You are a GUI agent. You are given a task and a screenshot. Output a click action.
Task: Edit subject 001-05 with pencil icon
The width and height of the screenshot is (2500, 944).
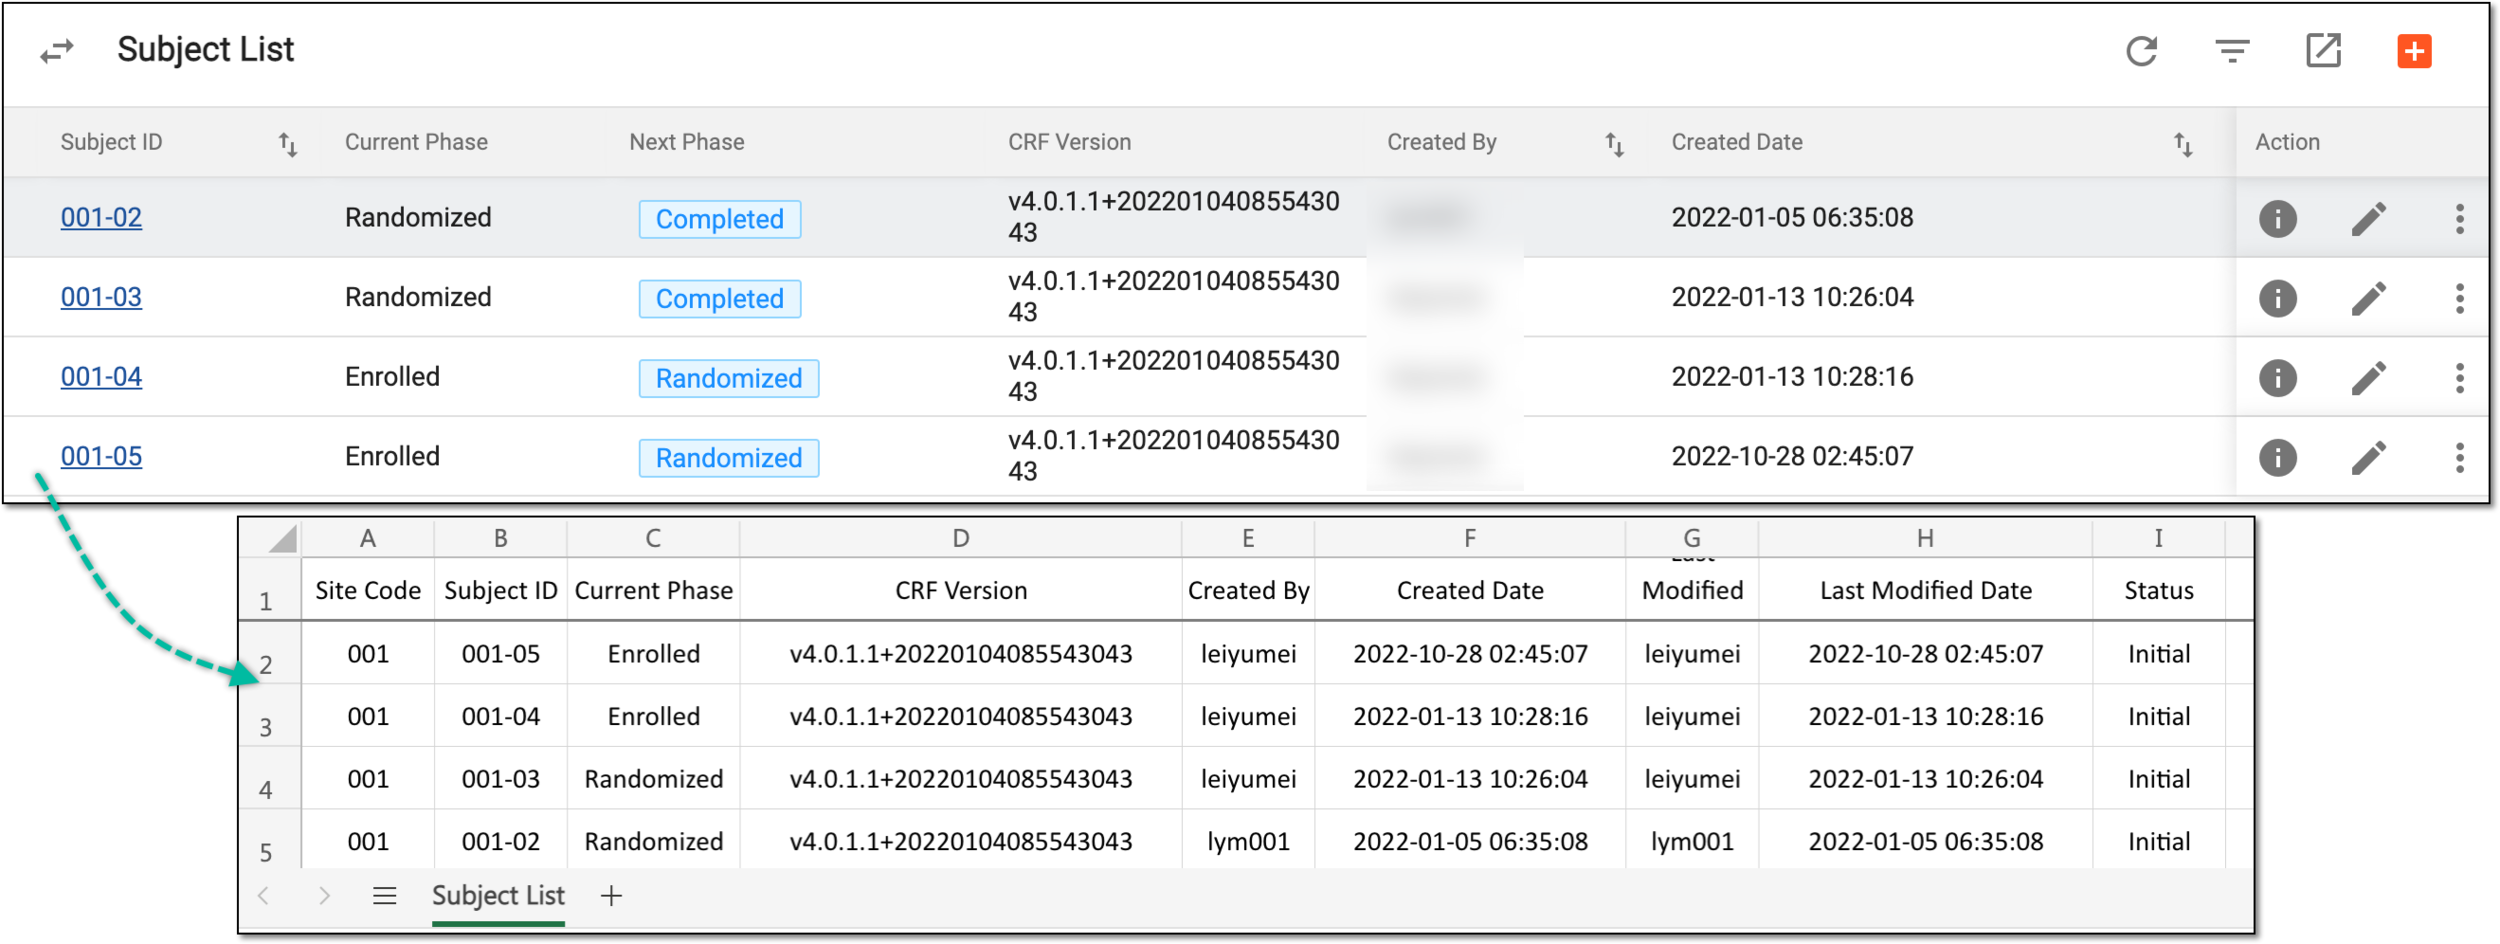tap(2368, 458)
